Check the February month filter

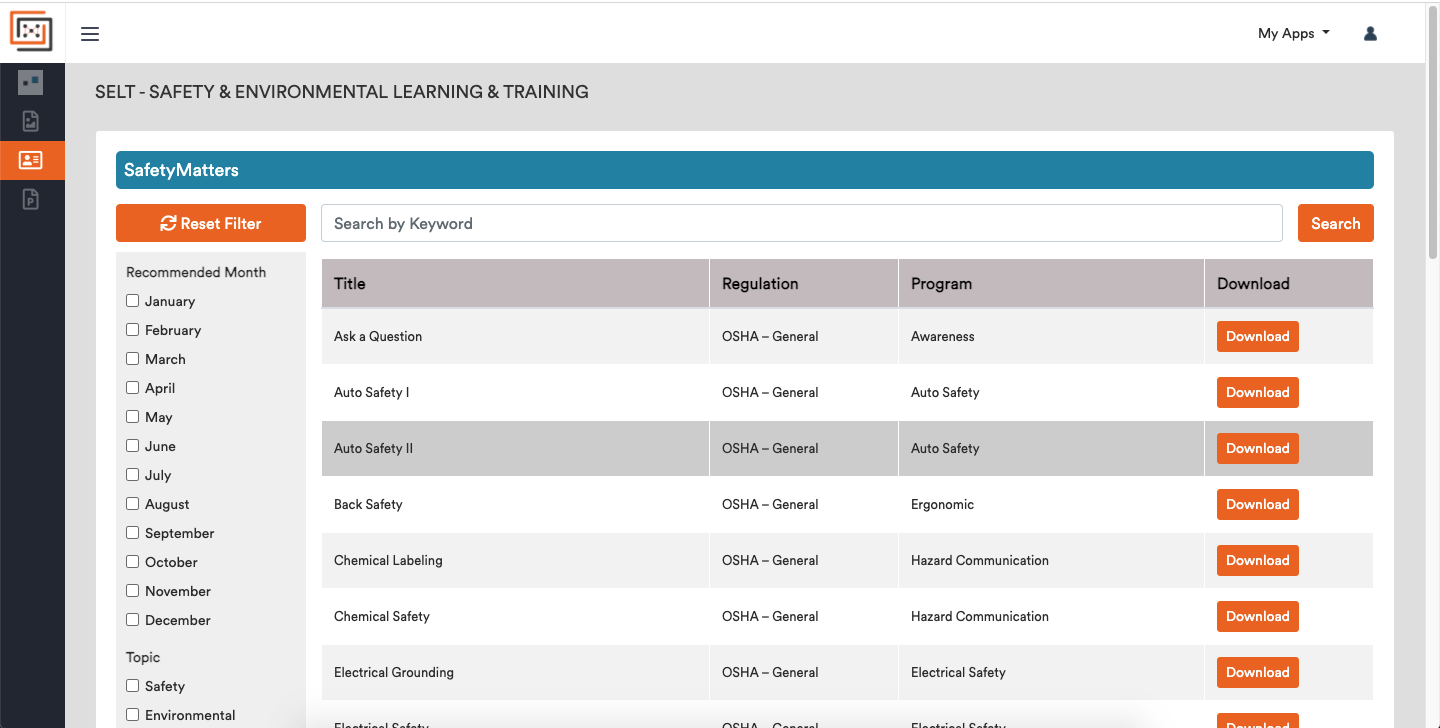132,330
